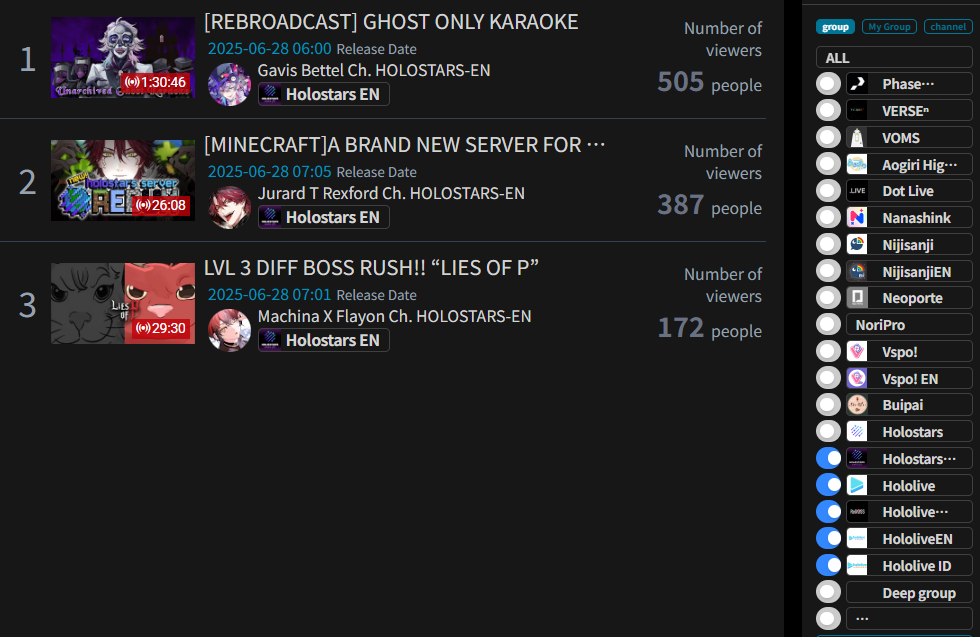Select the Nanashink group logo
The width and height of the screenshot is (980, 637).
point(857,218)
